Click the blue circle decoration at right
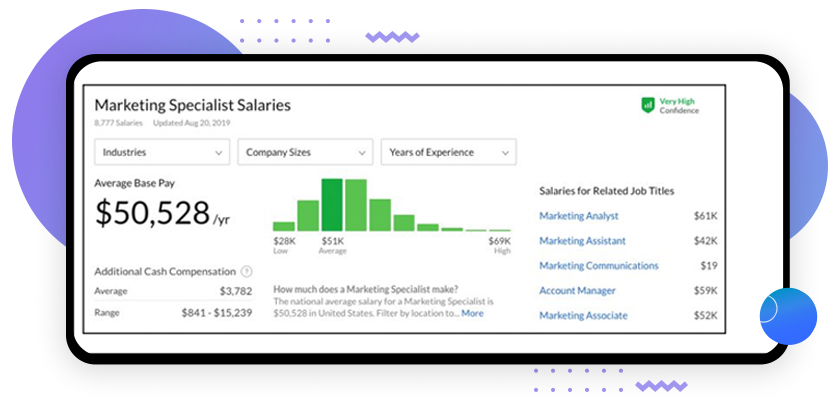Screen dimensions: 839x405 (x=788, y=316)
